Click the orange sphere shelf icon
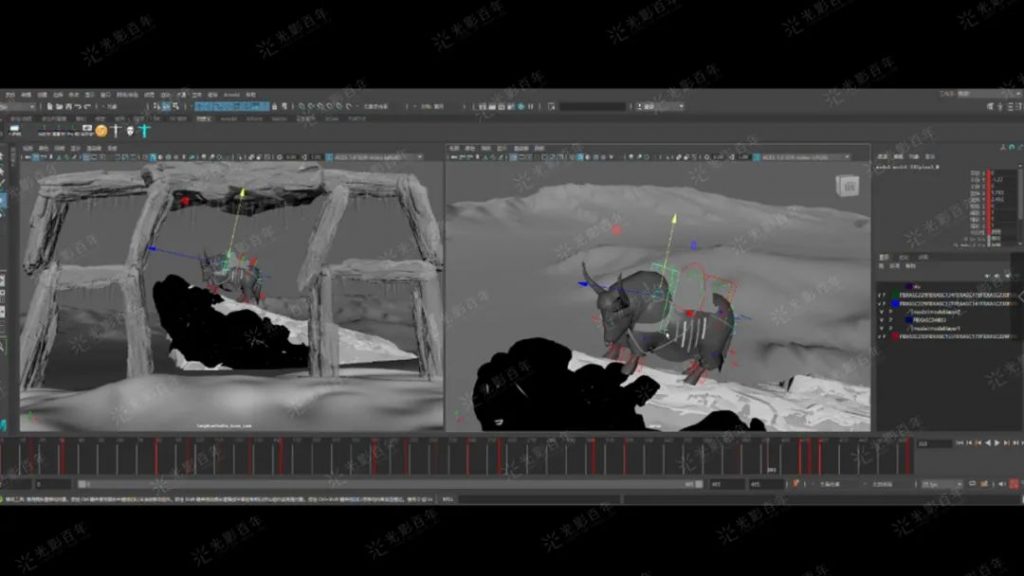This screenshot has width=1024, height=576. (x=101, y=130)
